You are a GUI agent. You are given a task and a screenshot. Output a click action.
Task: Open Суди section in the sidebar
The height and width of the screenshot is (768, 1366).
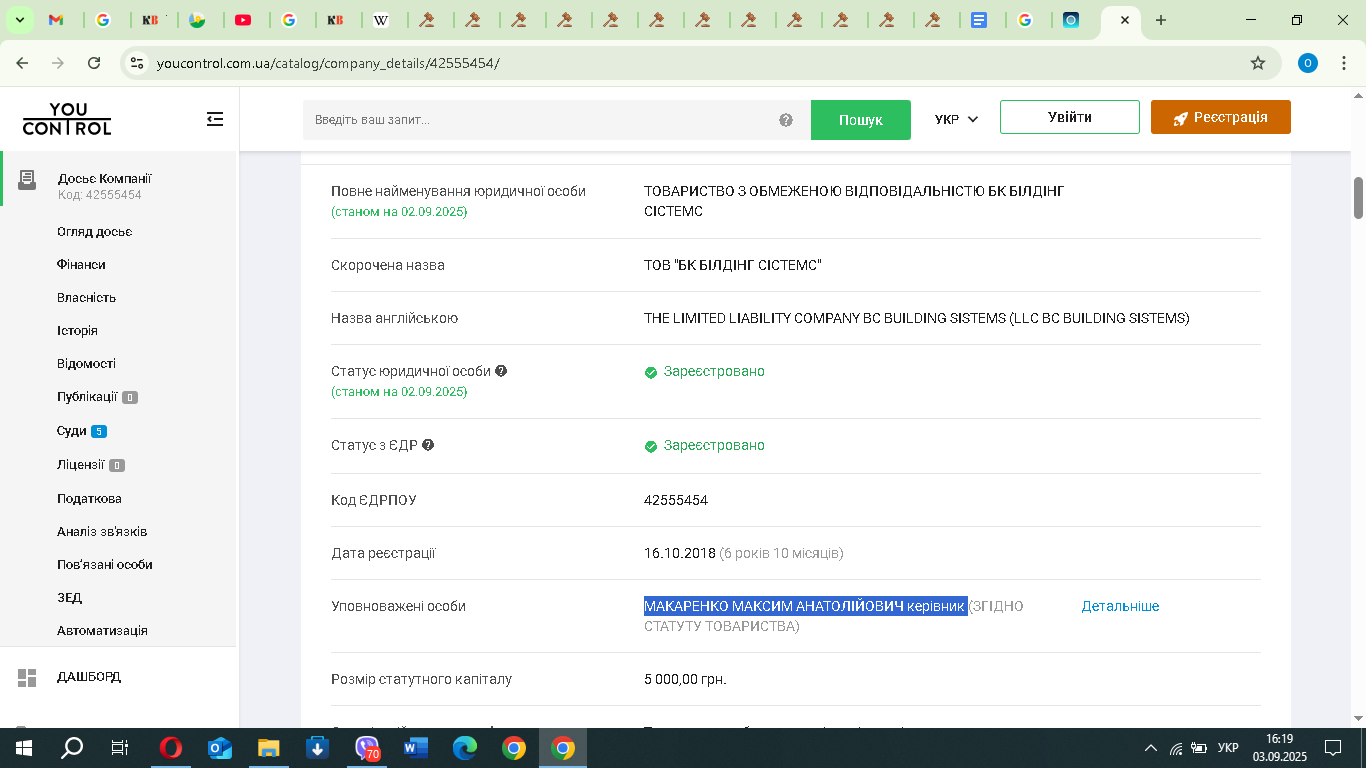point(72,431)
